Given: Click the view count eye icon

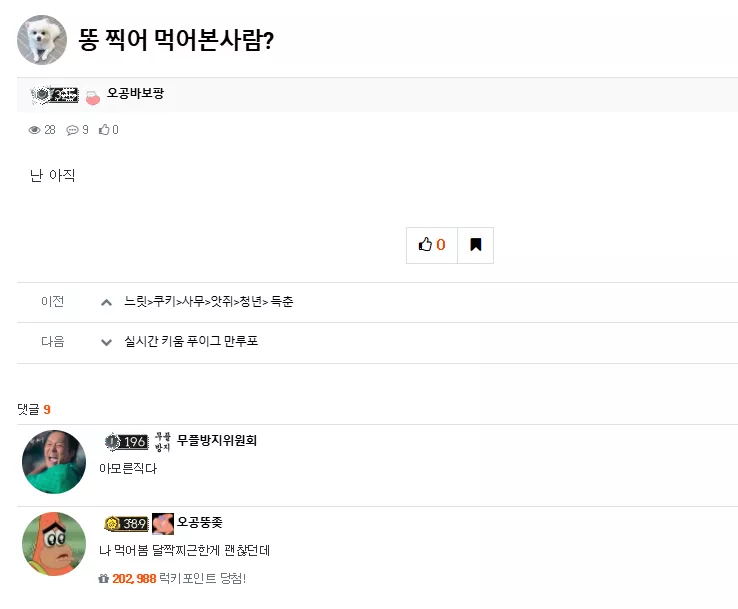Looking at the screenshot, I should pyautogui.click(x=34, y=130).
